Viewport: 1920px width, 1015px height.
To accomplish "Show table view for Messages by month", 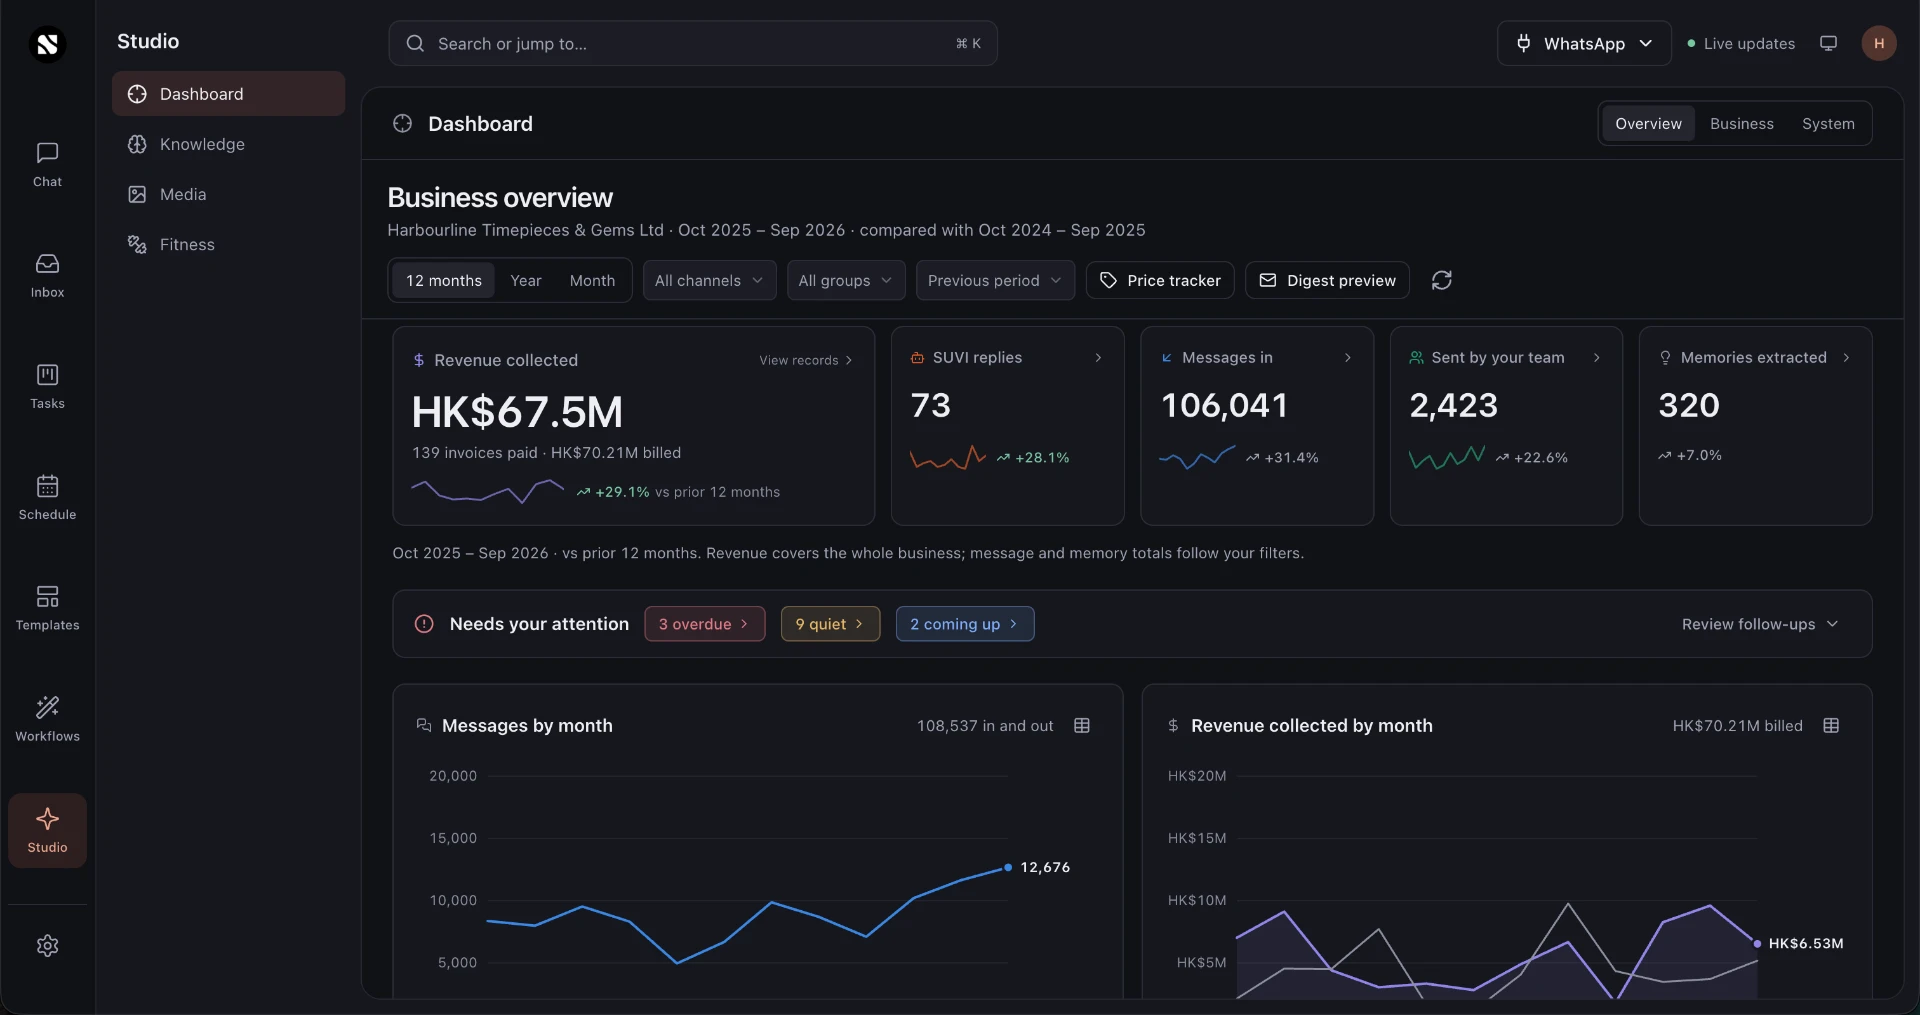I will click(x=1082, y=726).
